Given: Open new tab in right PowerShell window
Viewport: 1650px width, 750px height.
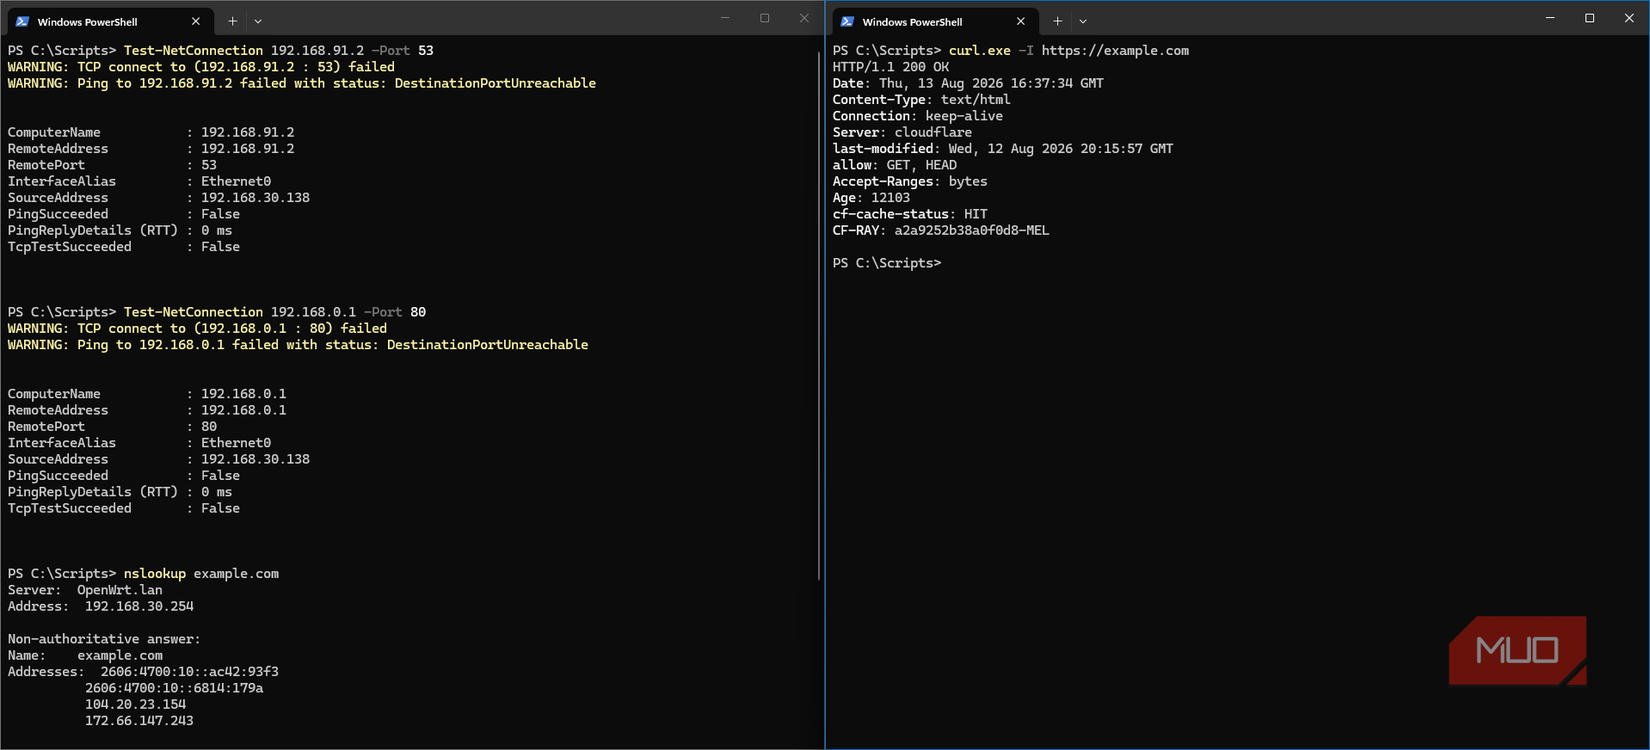Looking at the screenshot, I should [x=1057, y=21].
